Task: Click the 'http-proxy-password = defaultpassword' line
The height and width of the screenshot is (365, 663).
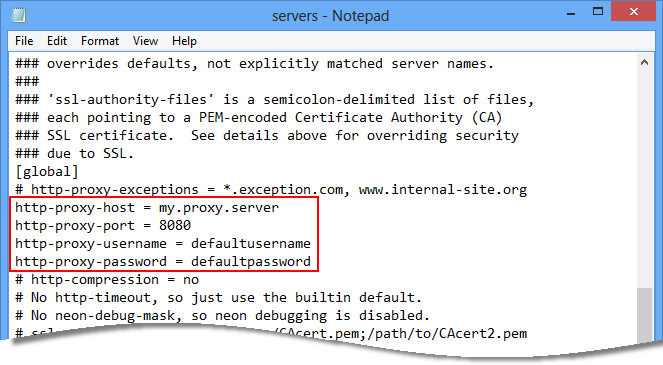Action: point(163,262)
